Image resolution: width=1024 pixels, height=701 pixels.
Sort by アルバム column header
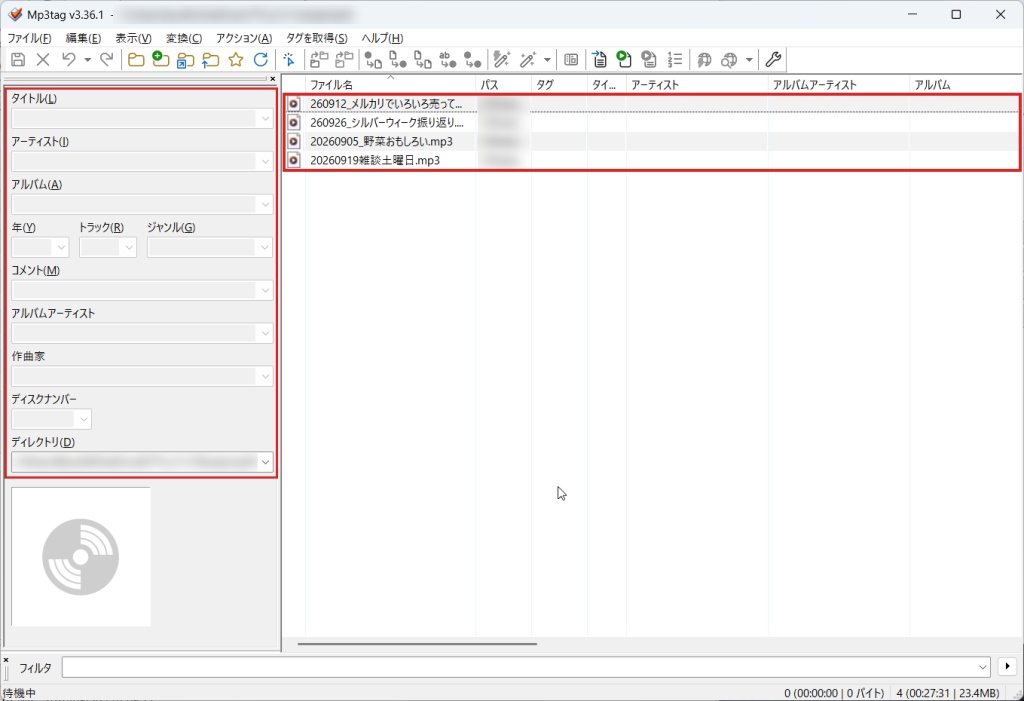965,85
